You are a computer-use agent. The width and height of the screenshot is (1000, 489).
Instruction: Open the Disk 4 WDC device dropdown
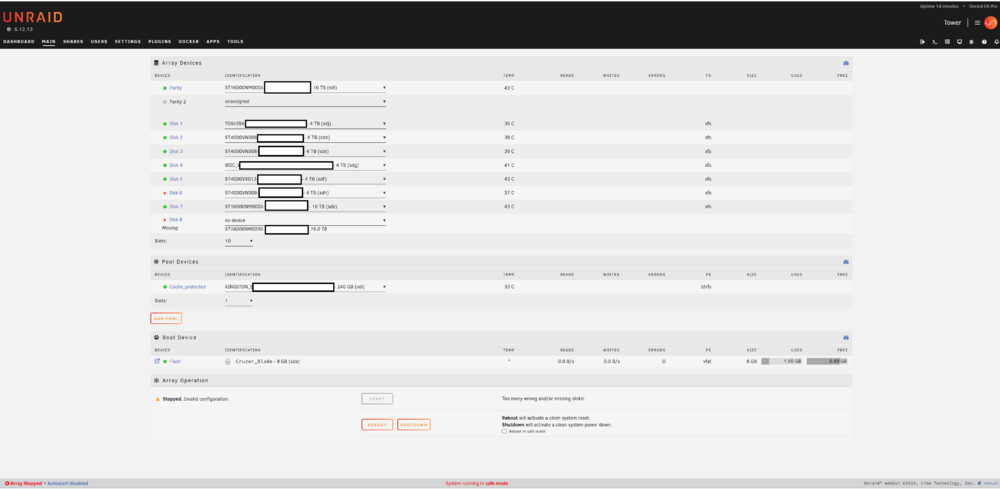point(305,165)
